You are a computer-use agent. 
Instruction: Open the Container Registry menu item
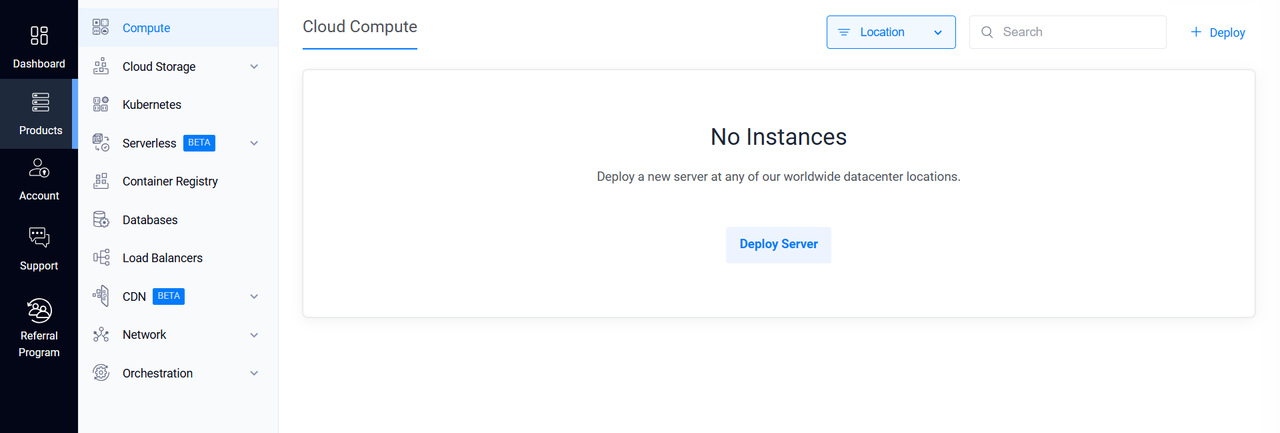click(x=178, y=181)
